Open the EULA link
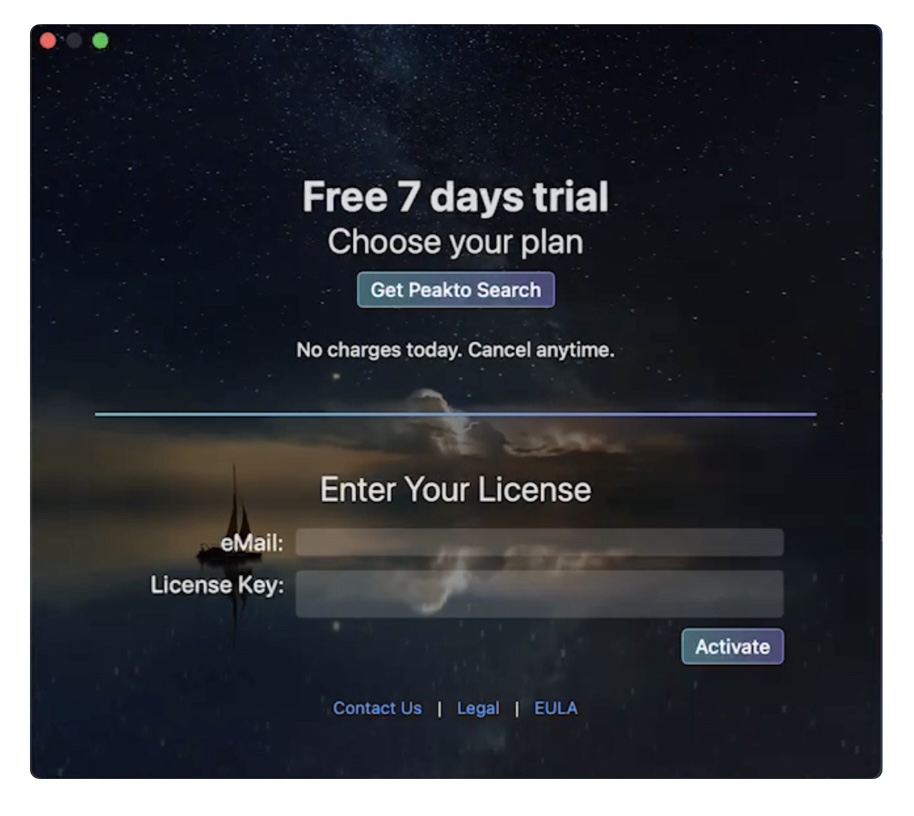The height and width of the screenshot is (816, 914). [556, 708]
